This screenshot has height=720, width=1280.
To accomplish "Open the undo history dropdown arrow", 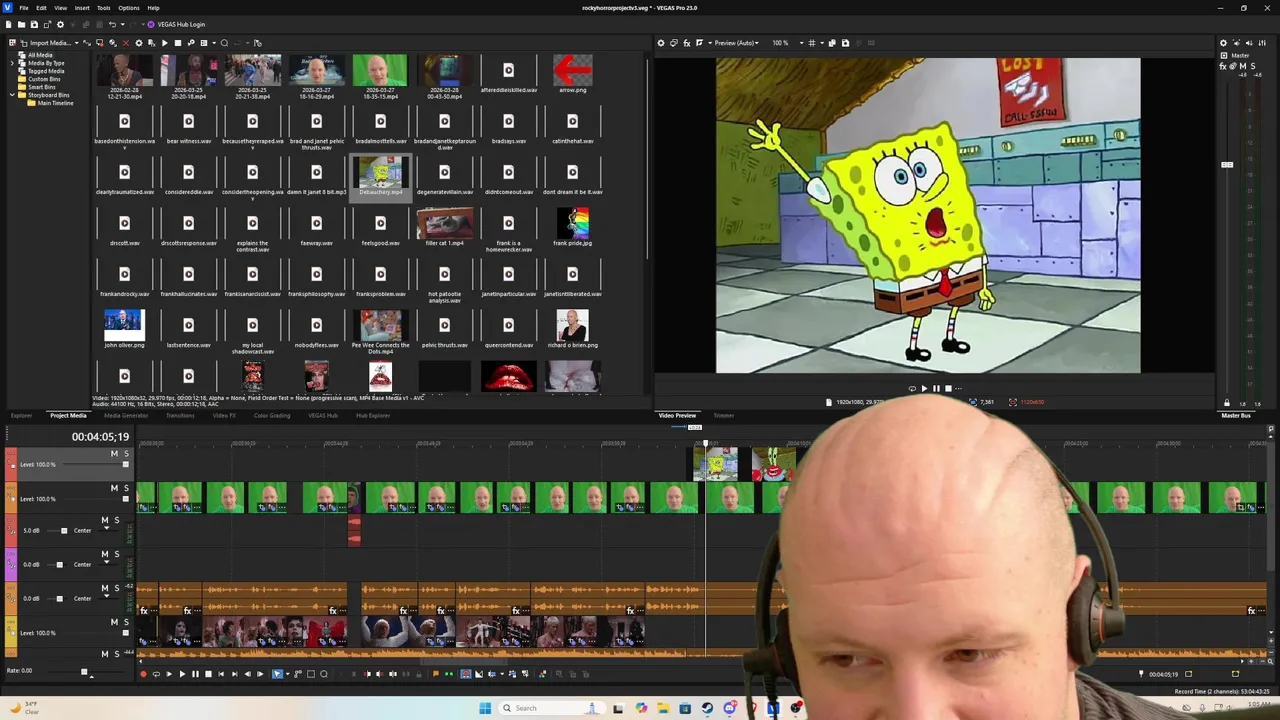I will 122,24.
